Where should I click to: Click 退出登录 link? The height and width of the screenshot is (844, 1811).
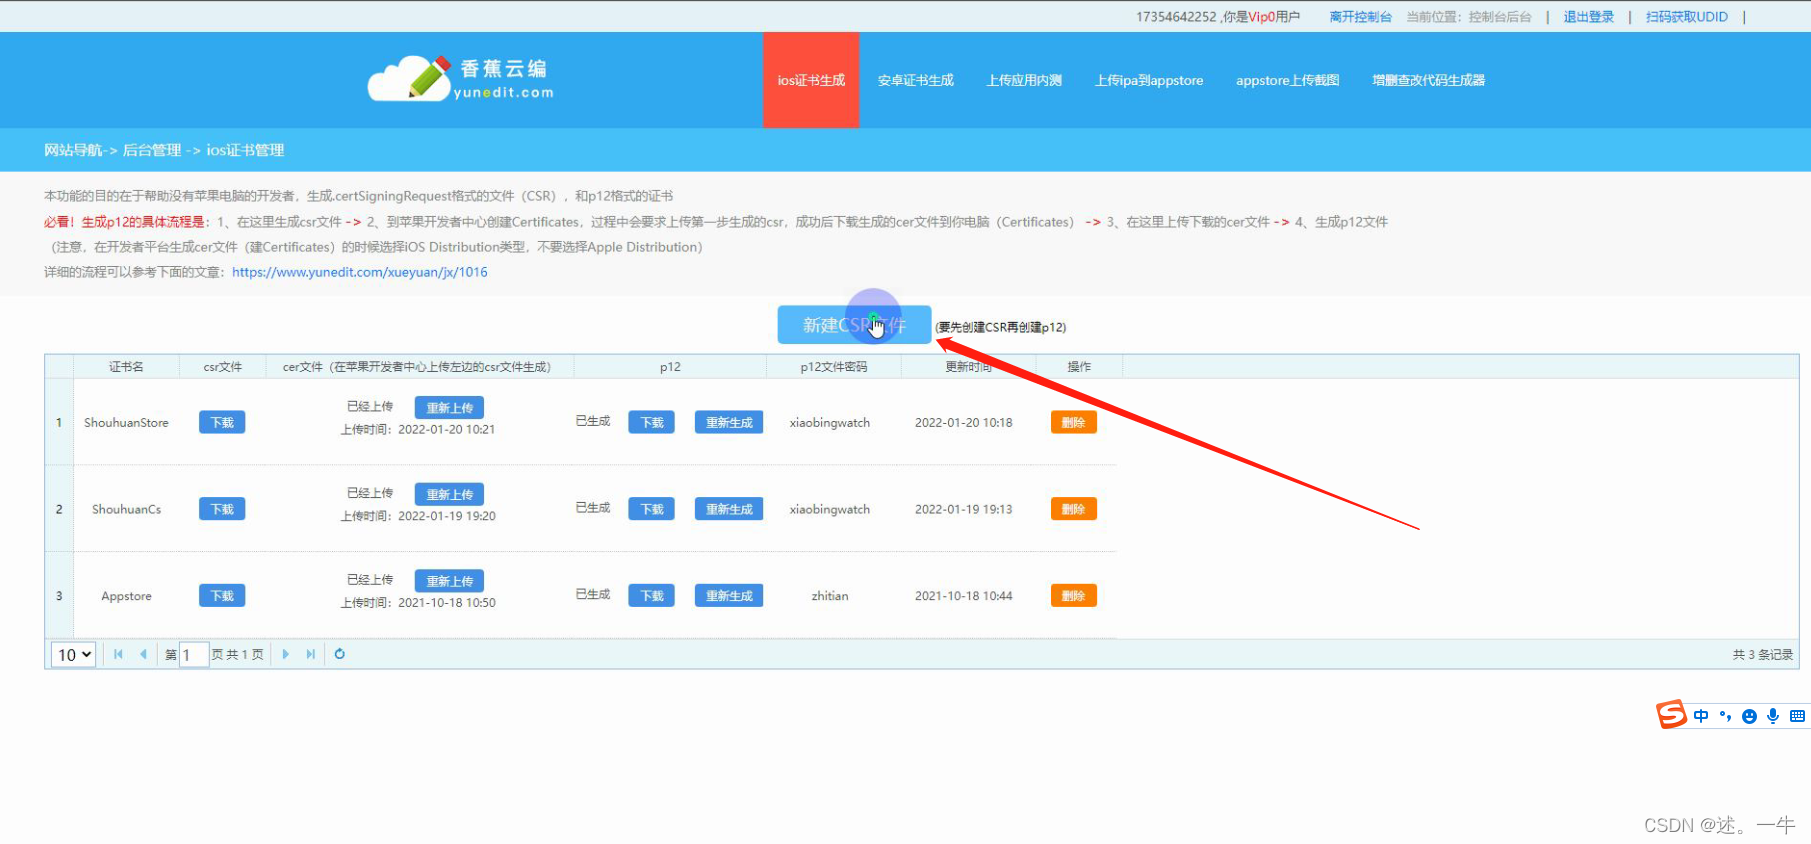[1589, 17]
